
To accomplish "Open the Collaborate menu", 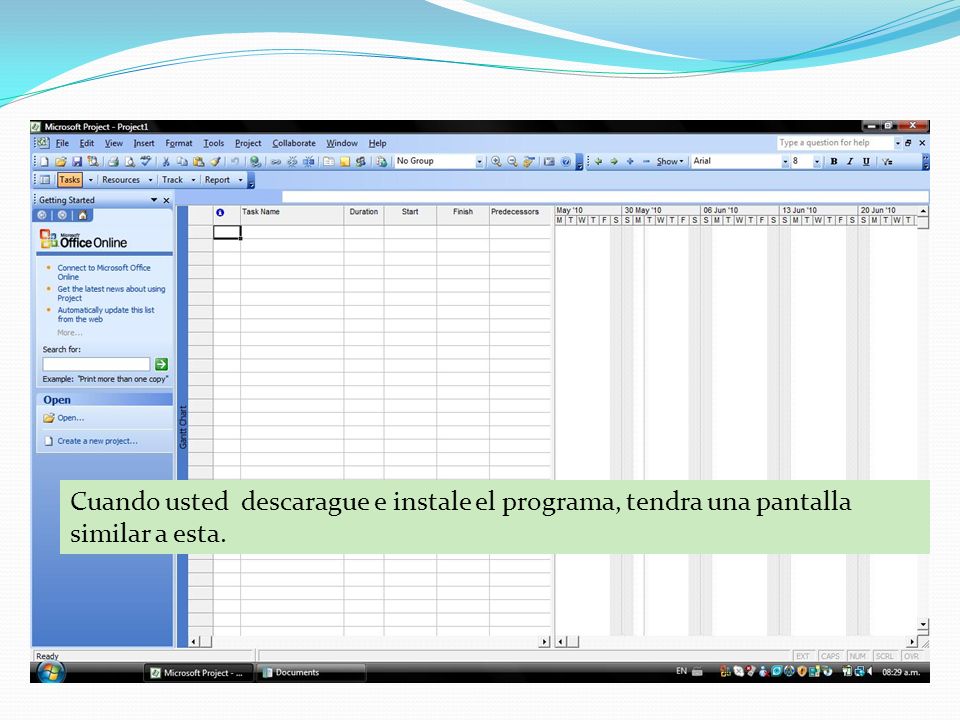I will (294, 143).
